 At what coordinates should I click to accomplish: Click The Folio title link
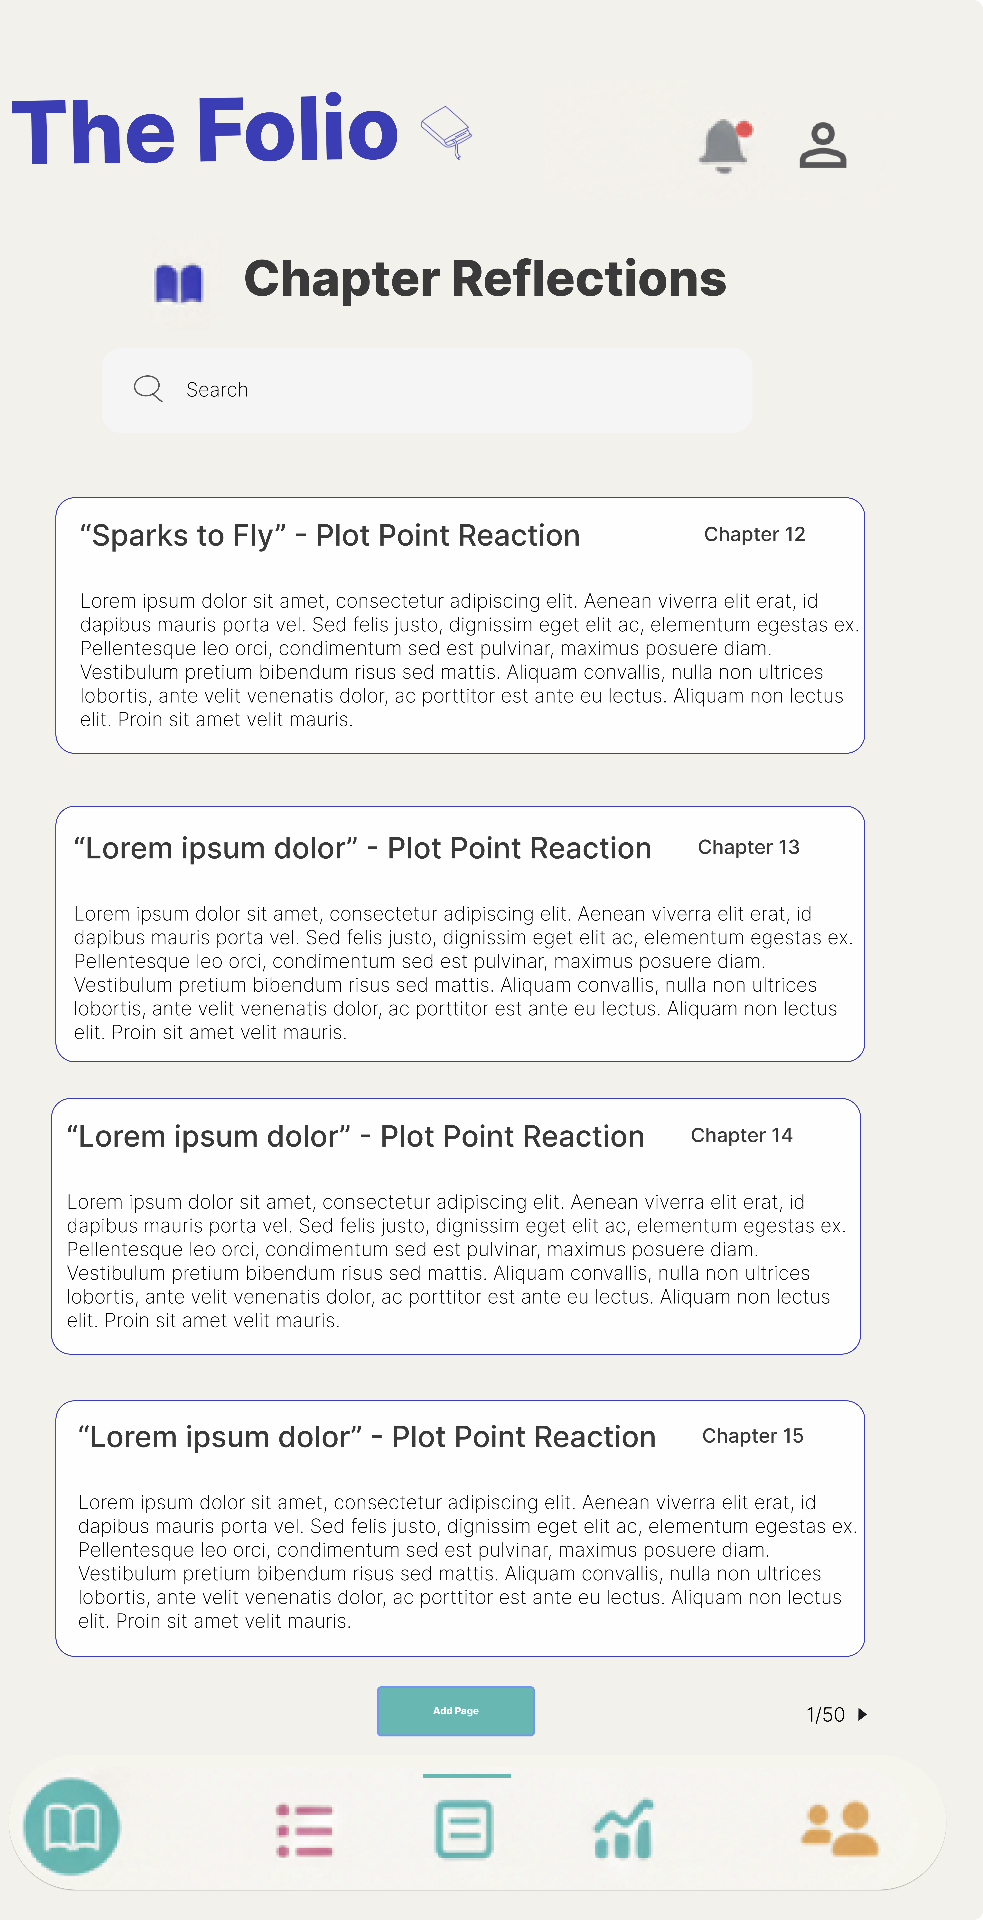coord(205,130)
